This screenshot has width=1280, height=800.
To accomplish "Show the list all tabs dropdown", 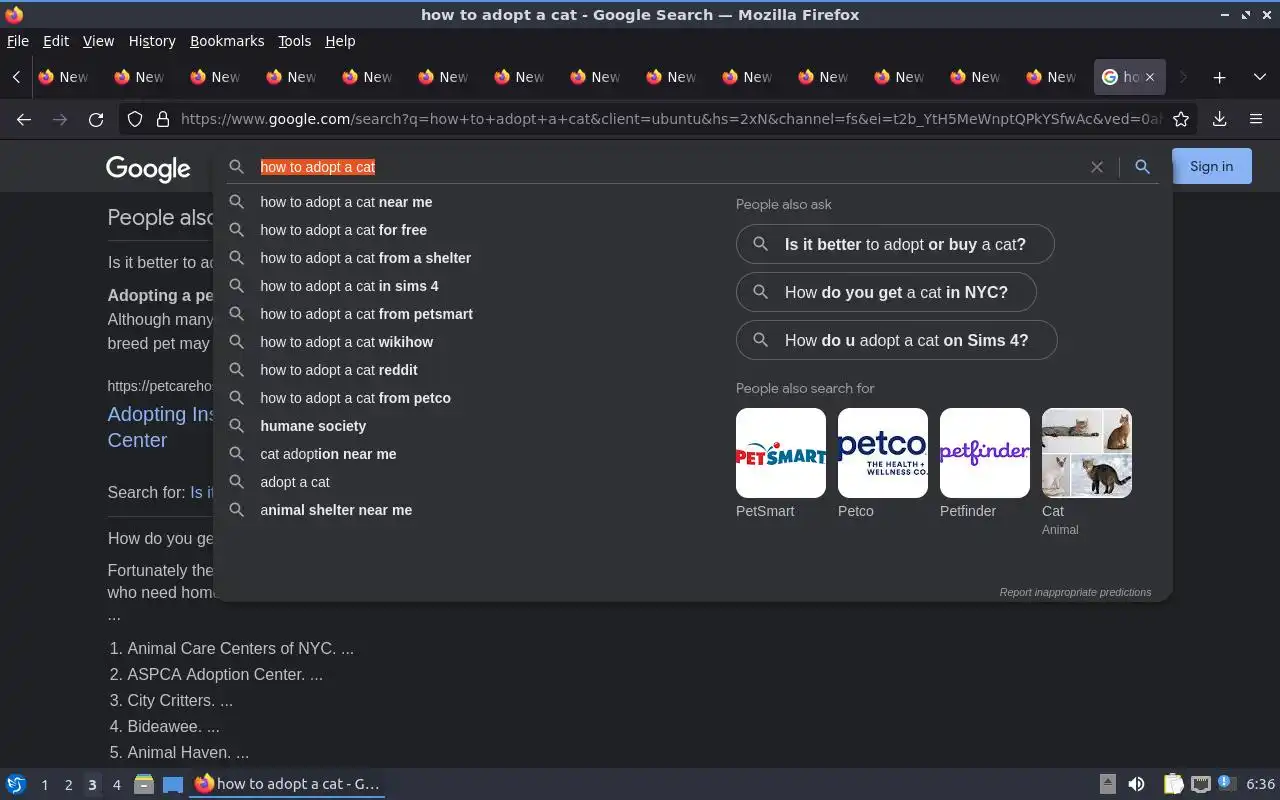I will pos(1259,77).
